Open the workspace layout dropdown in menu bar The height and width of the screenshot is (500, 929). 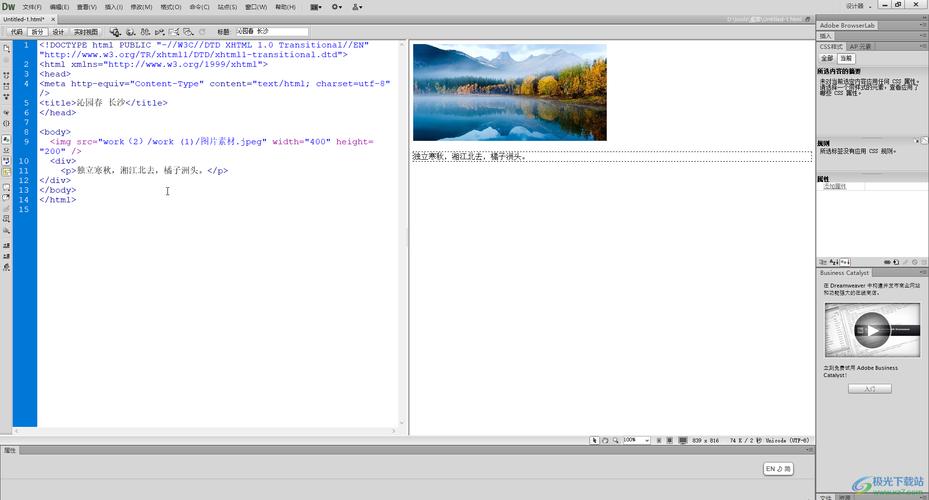317,7
